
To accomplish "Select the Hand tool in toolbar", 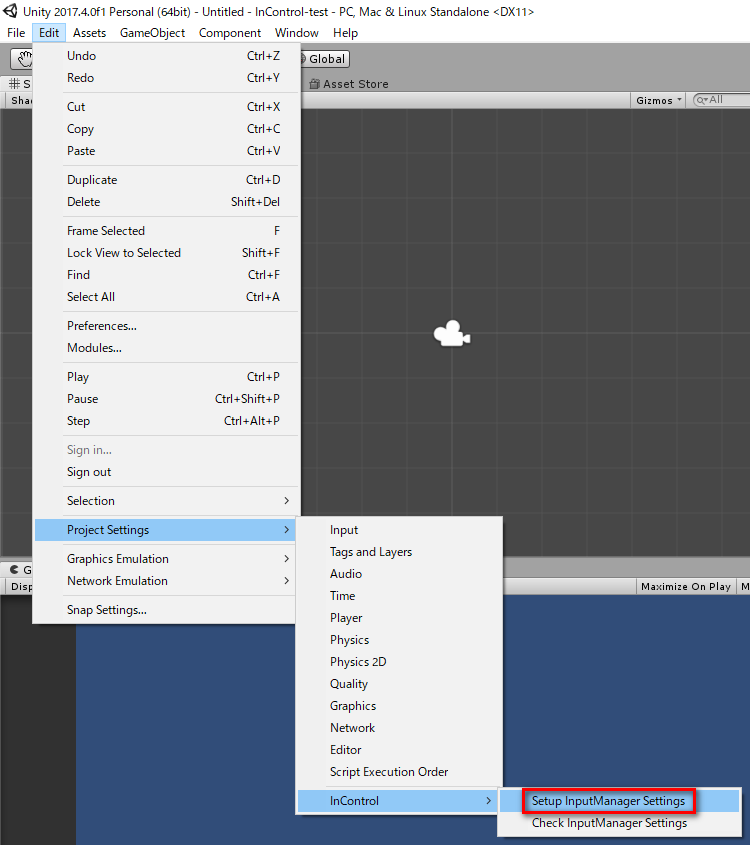I will 22,59.
